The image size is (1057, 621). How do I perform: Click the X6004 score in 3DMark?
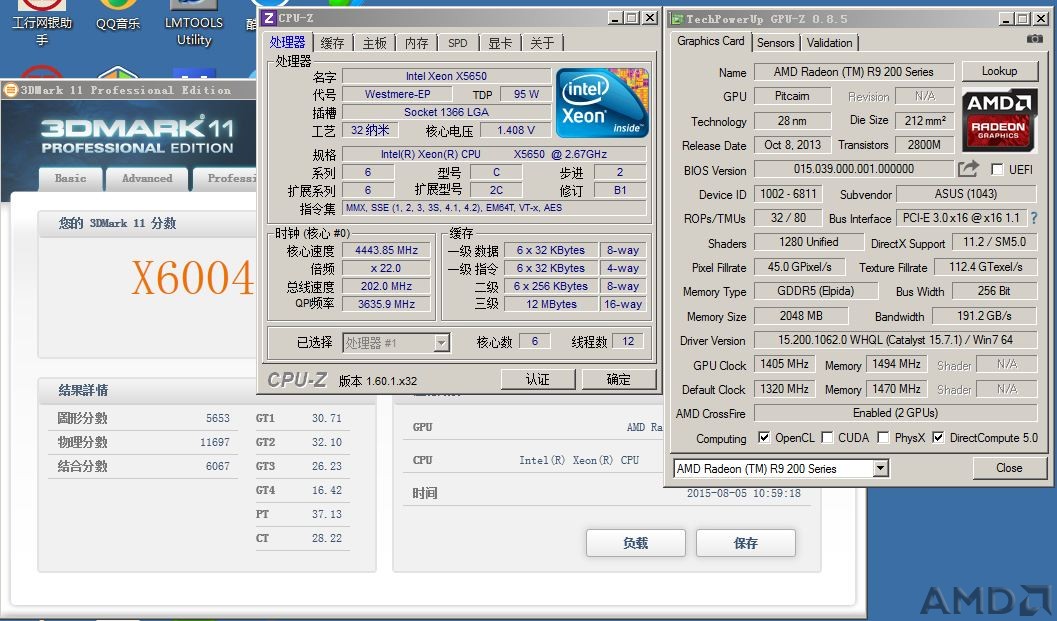193,276
